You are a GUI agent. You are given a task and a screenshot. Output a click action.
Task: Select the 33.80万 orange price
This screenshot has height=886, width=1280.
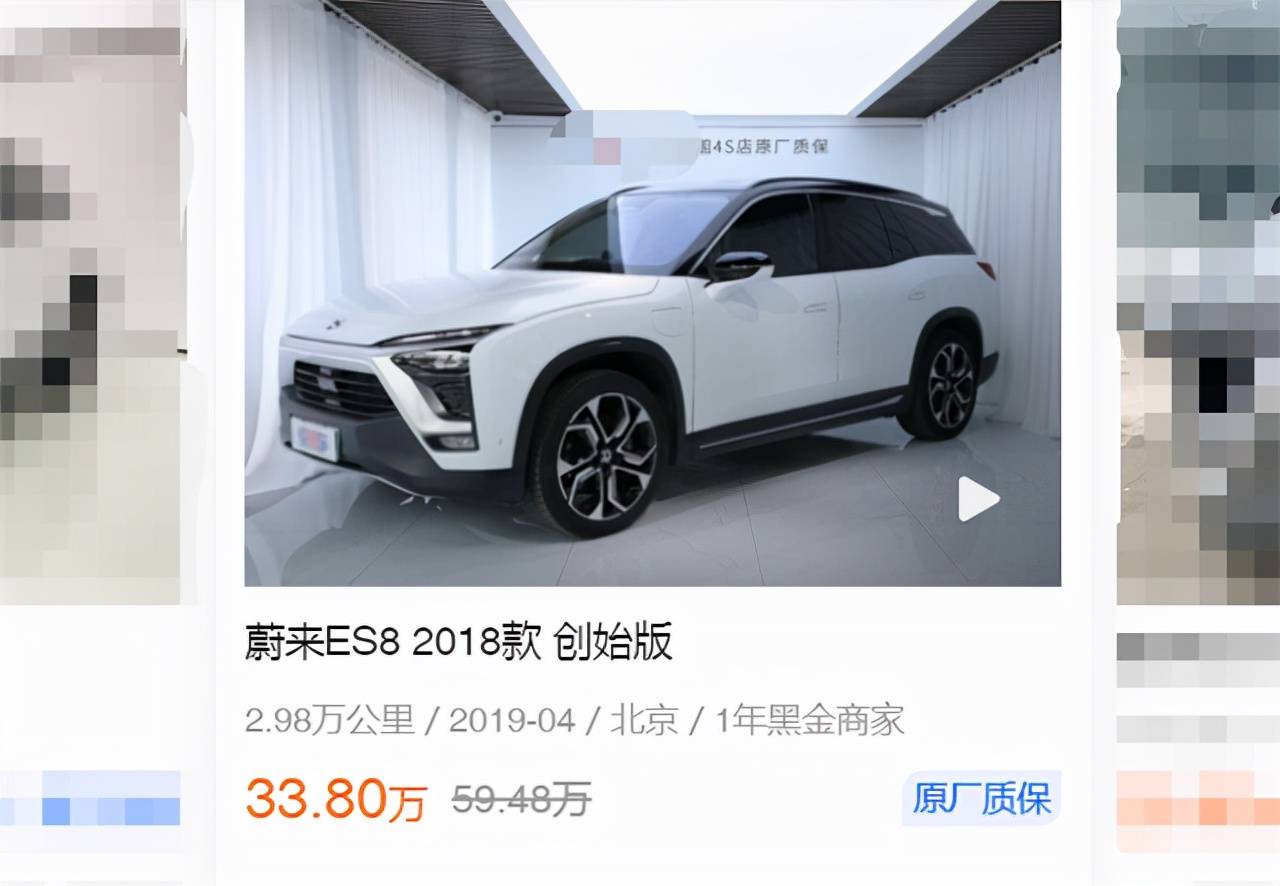[x=336, y=799]
